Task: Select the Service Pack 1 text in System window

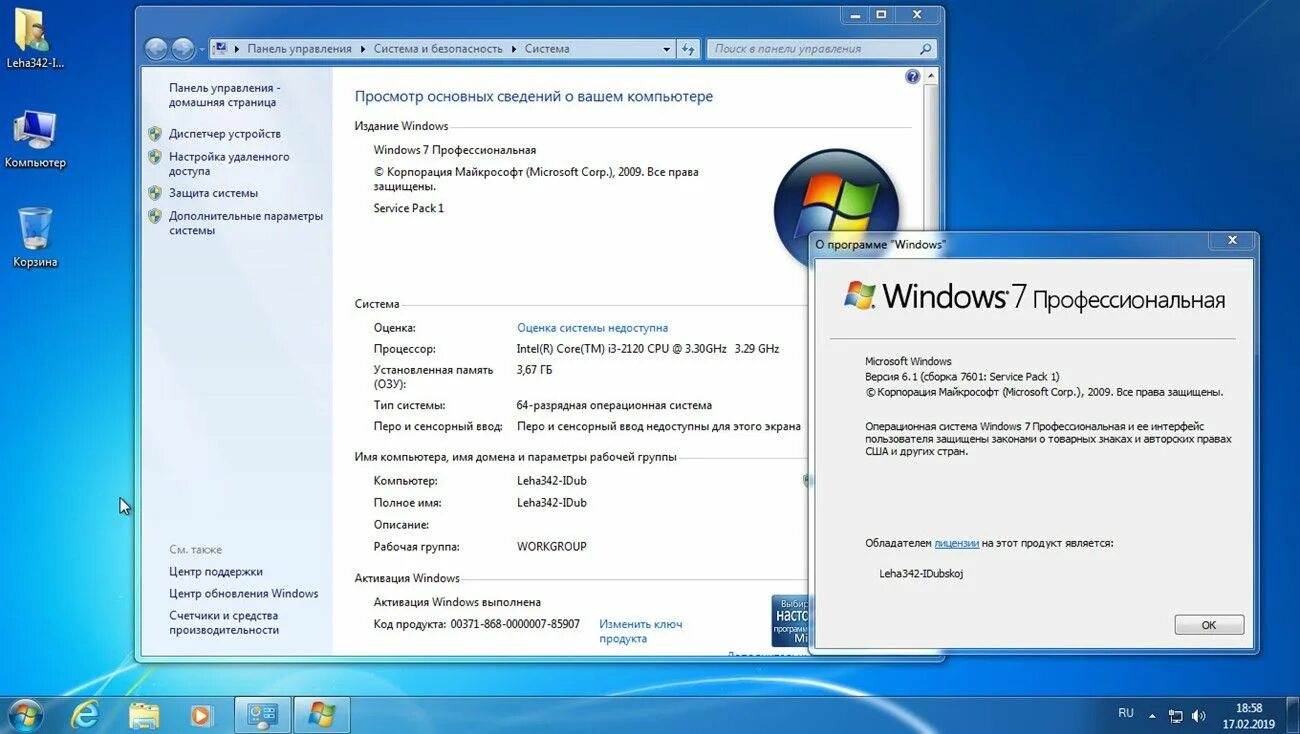Action: 408,208
